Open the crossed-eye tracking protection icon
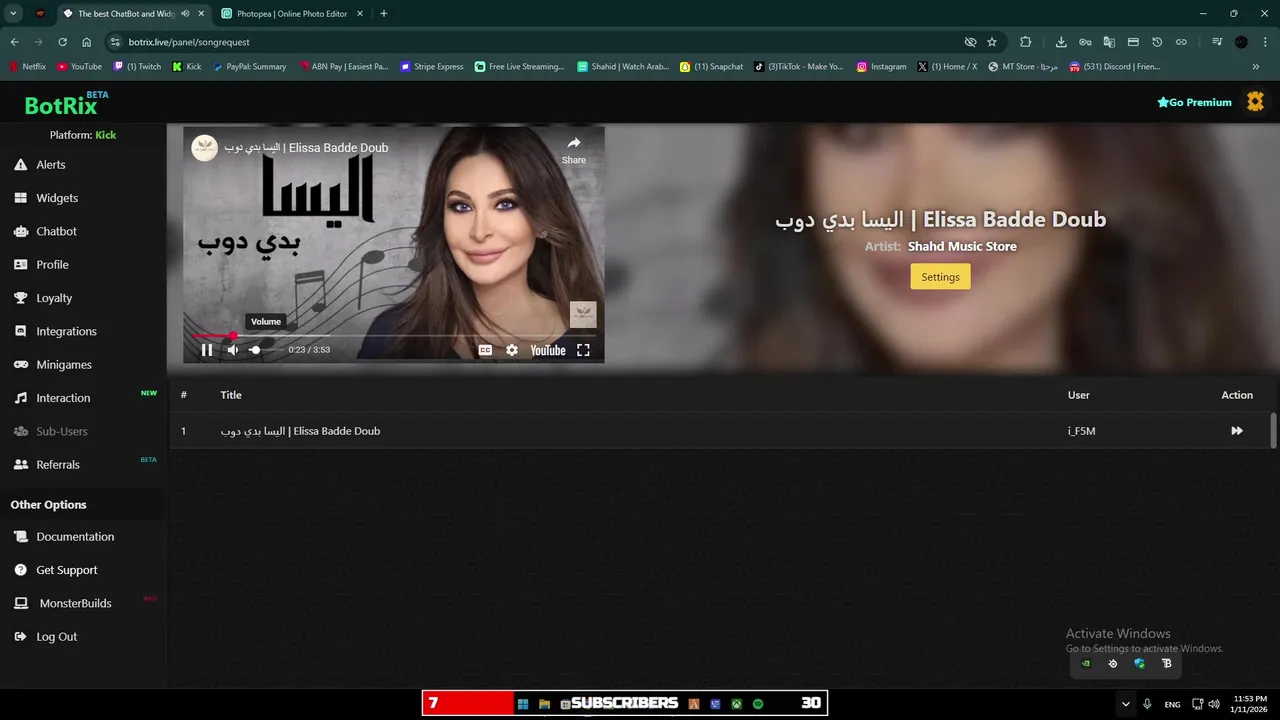The height and width of the screenshot is (720, 1280). coord(970,42)
